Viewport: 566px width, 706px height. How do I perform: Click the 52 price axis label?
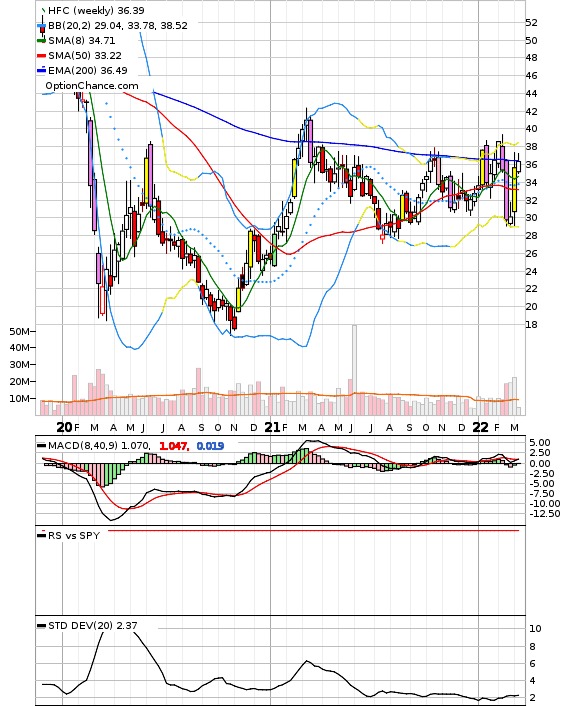[531, 23]
